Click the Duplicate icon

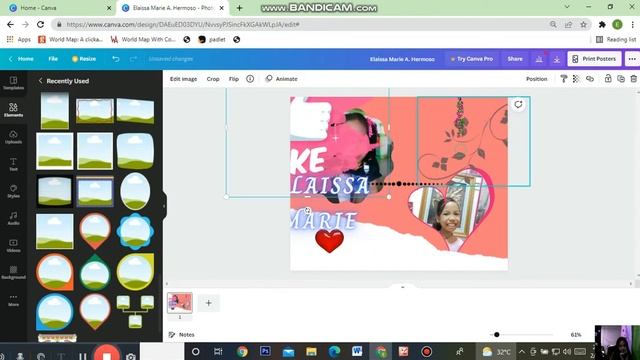(x=621, y=79)
